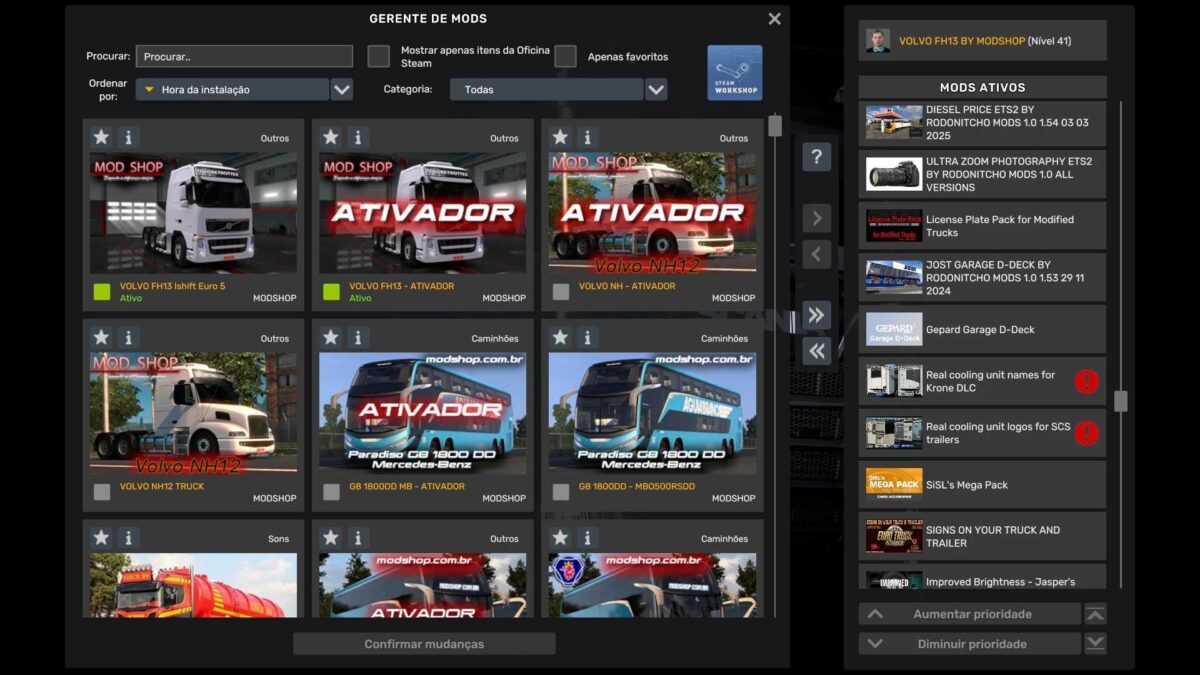Select Gepard Garage D-Deck active mod
The image size is (1200, 675).
pos(982,329)
